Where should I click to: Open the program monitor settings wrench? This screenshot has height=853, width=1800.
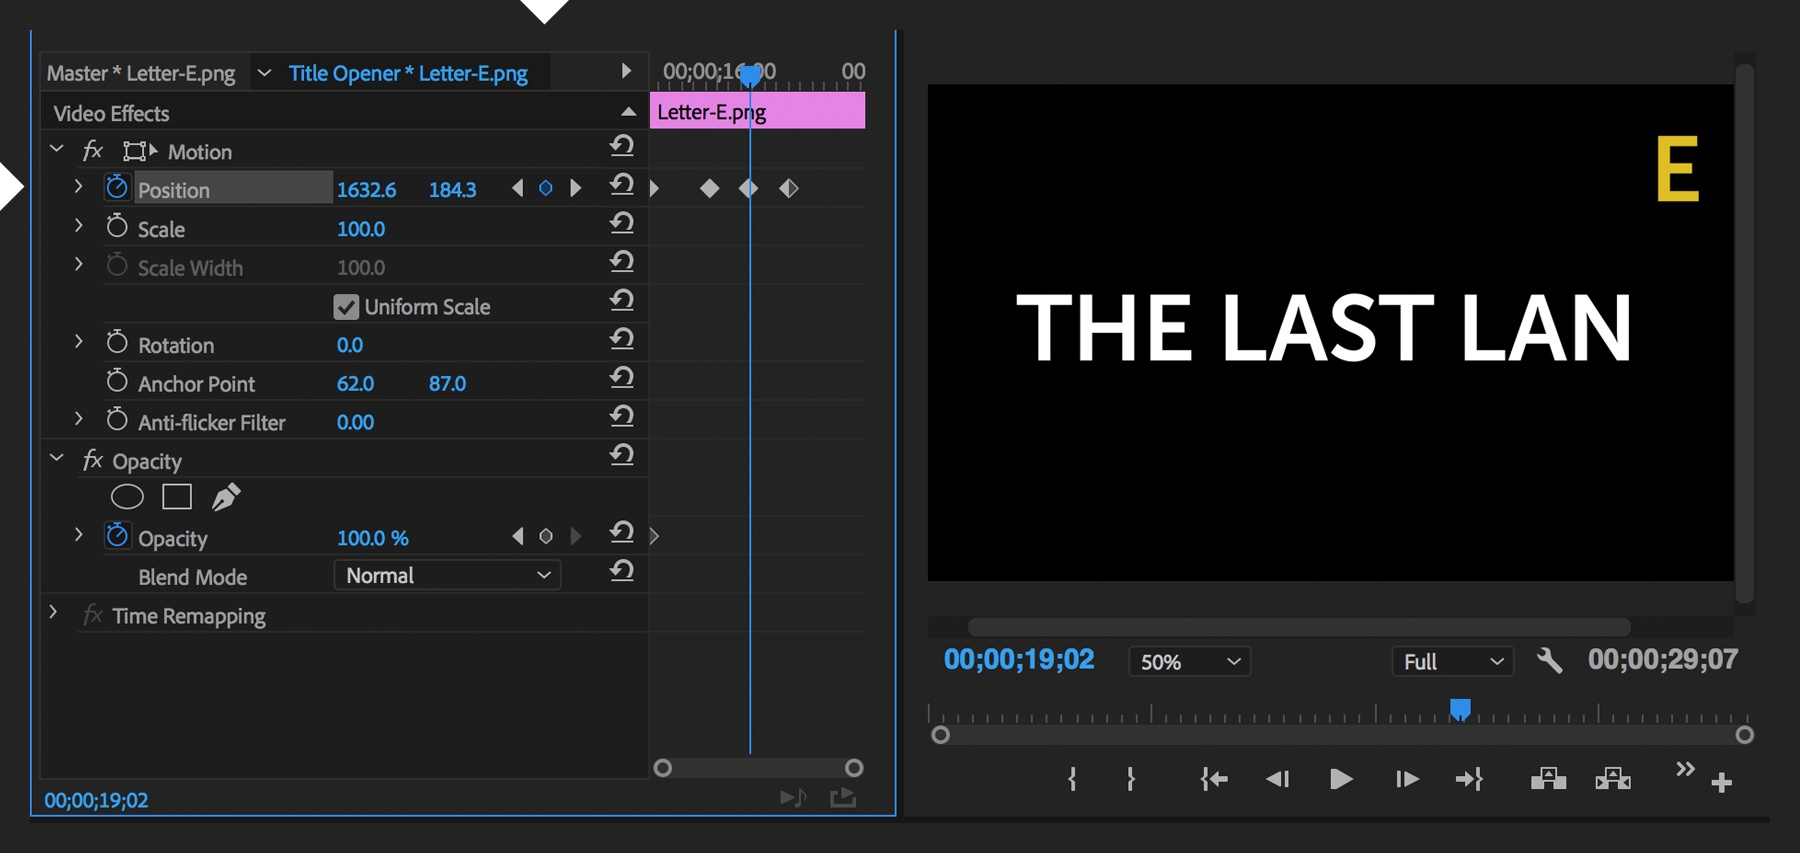click(1549, 661)
